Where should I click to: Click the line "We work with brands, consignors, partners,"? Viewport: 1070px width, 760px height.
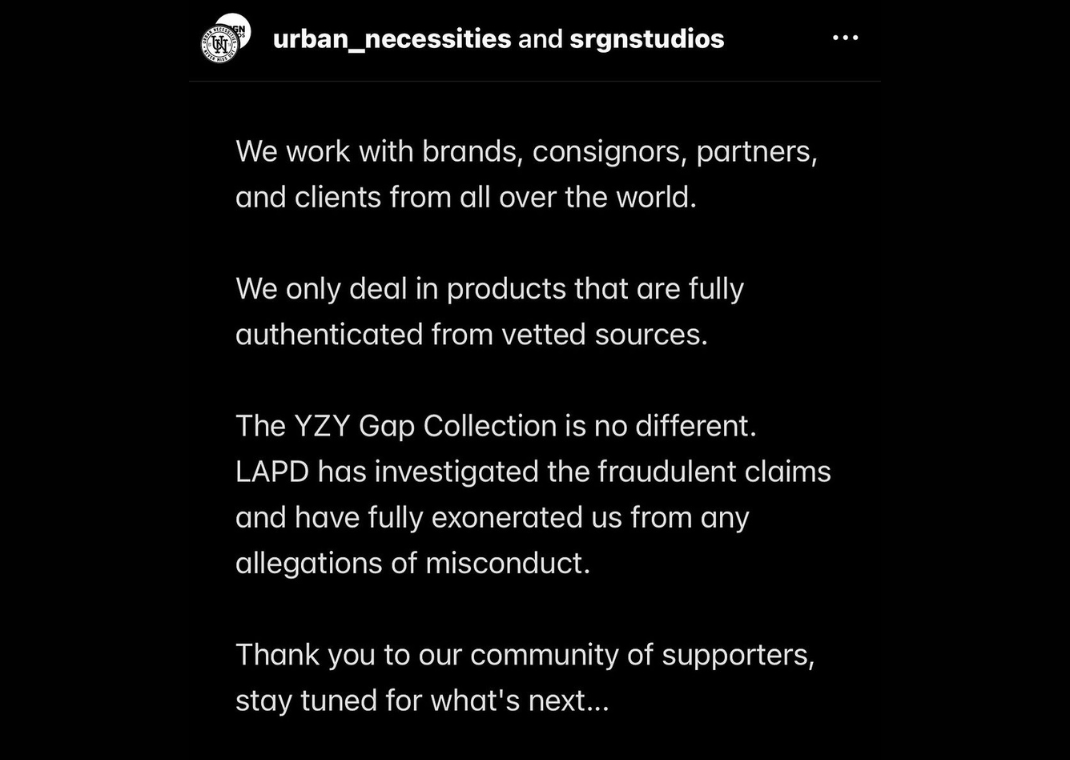(x=526, y=152)
